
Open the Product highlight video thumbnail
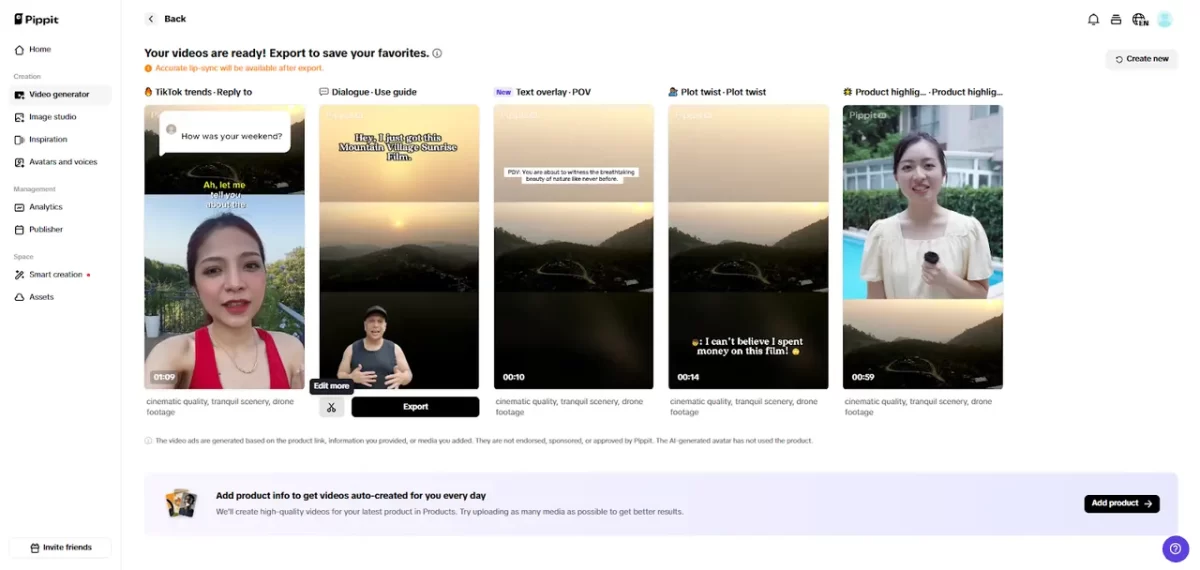click(923, 247)
